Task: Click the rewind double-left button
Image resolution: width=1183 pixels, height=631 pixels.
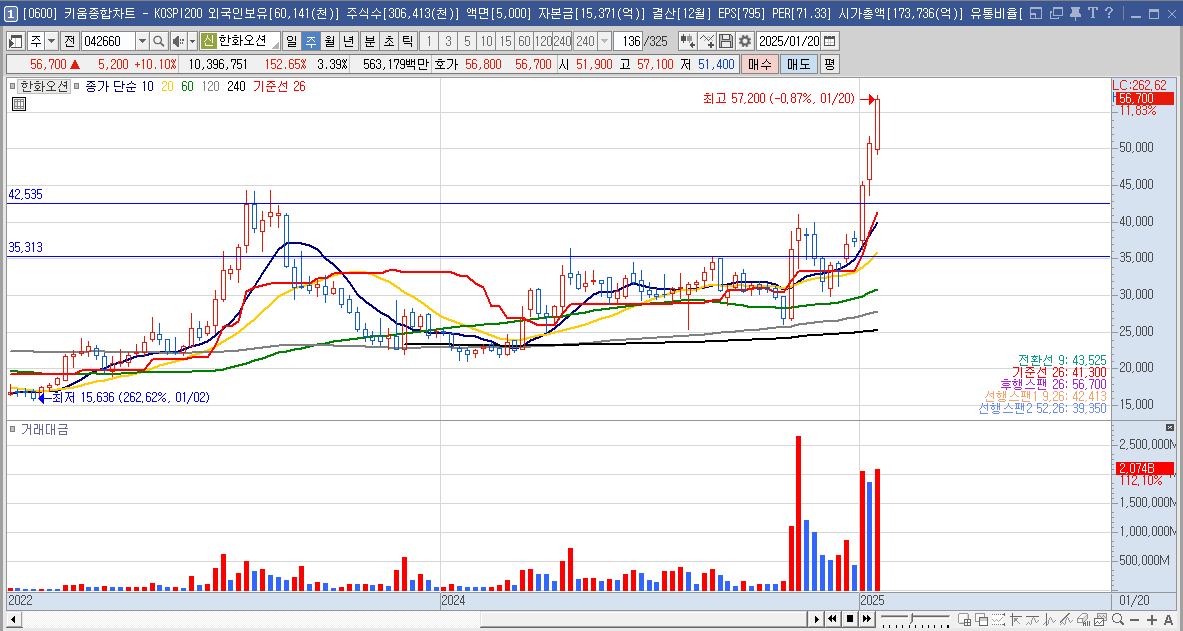Action: [x=832, y=620]
